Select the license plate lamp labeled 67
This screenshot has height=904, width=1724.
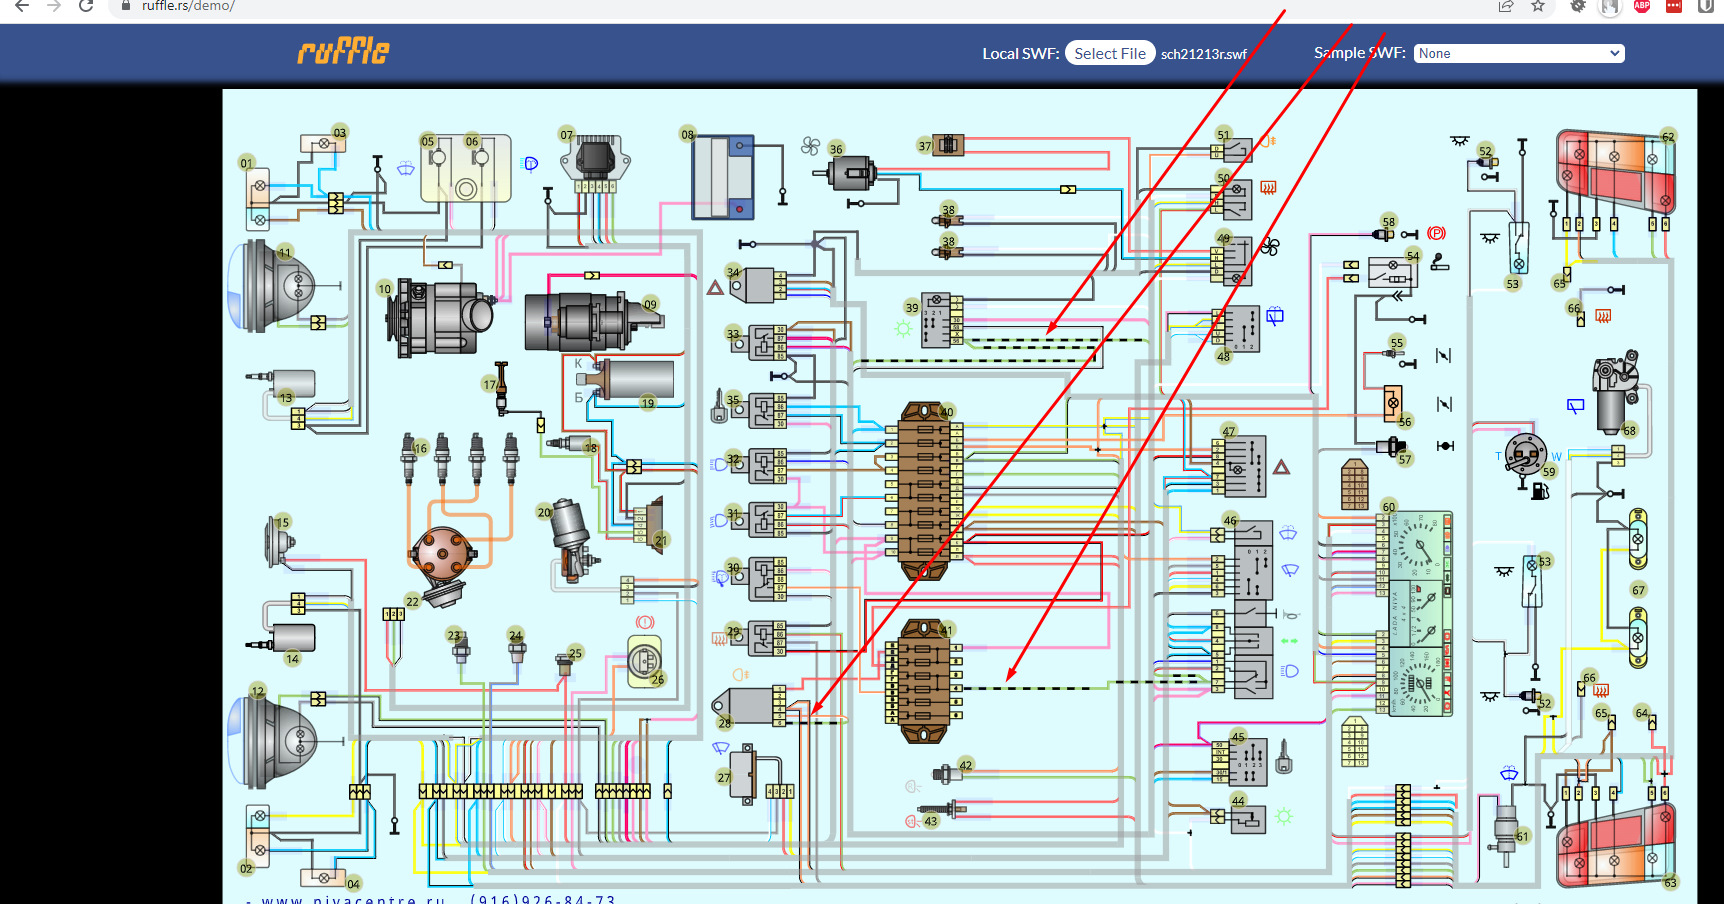(1638, 588)
